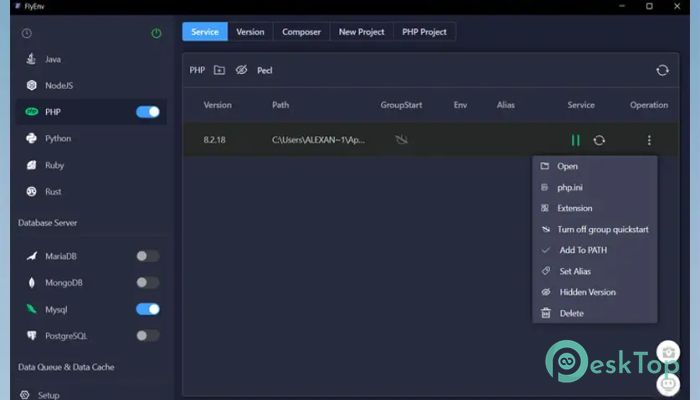700x400 pixels.
Task: Choose Open from the context menu
Action: [595, 166]
